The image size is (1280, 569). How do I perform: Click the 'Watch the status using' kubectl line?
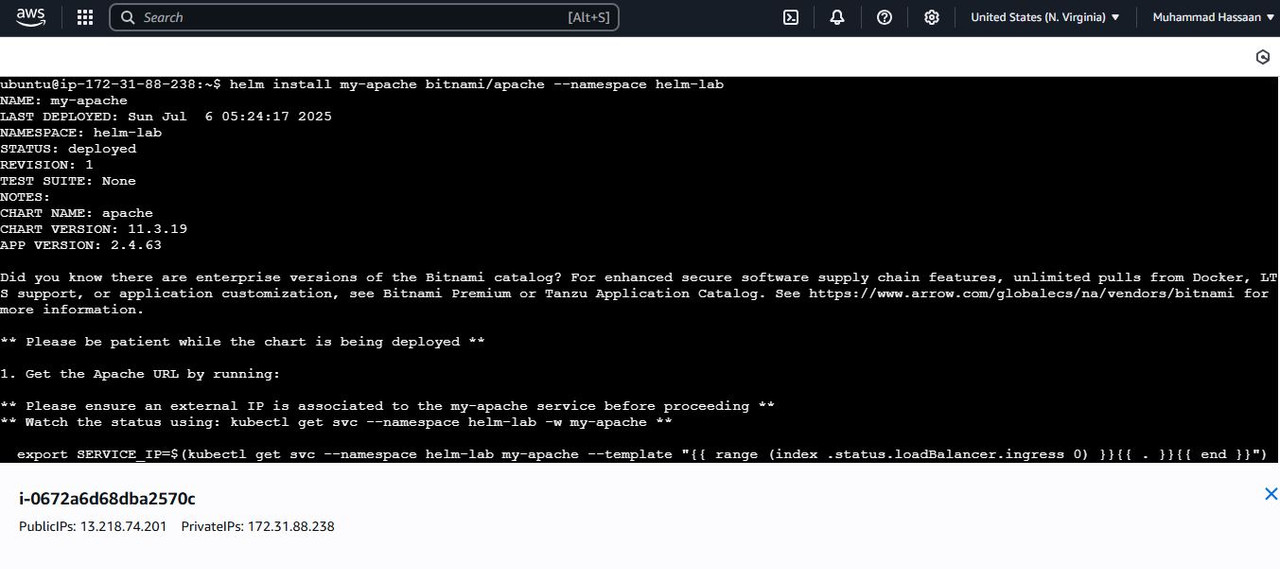tap(336, 422)
